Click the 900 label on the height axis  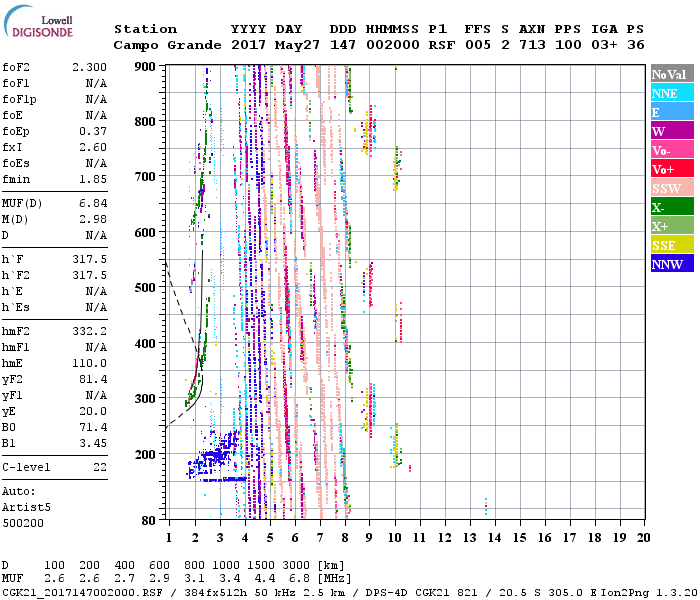coord(146,67)
